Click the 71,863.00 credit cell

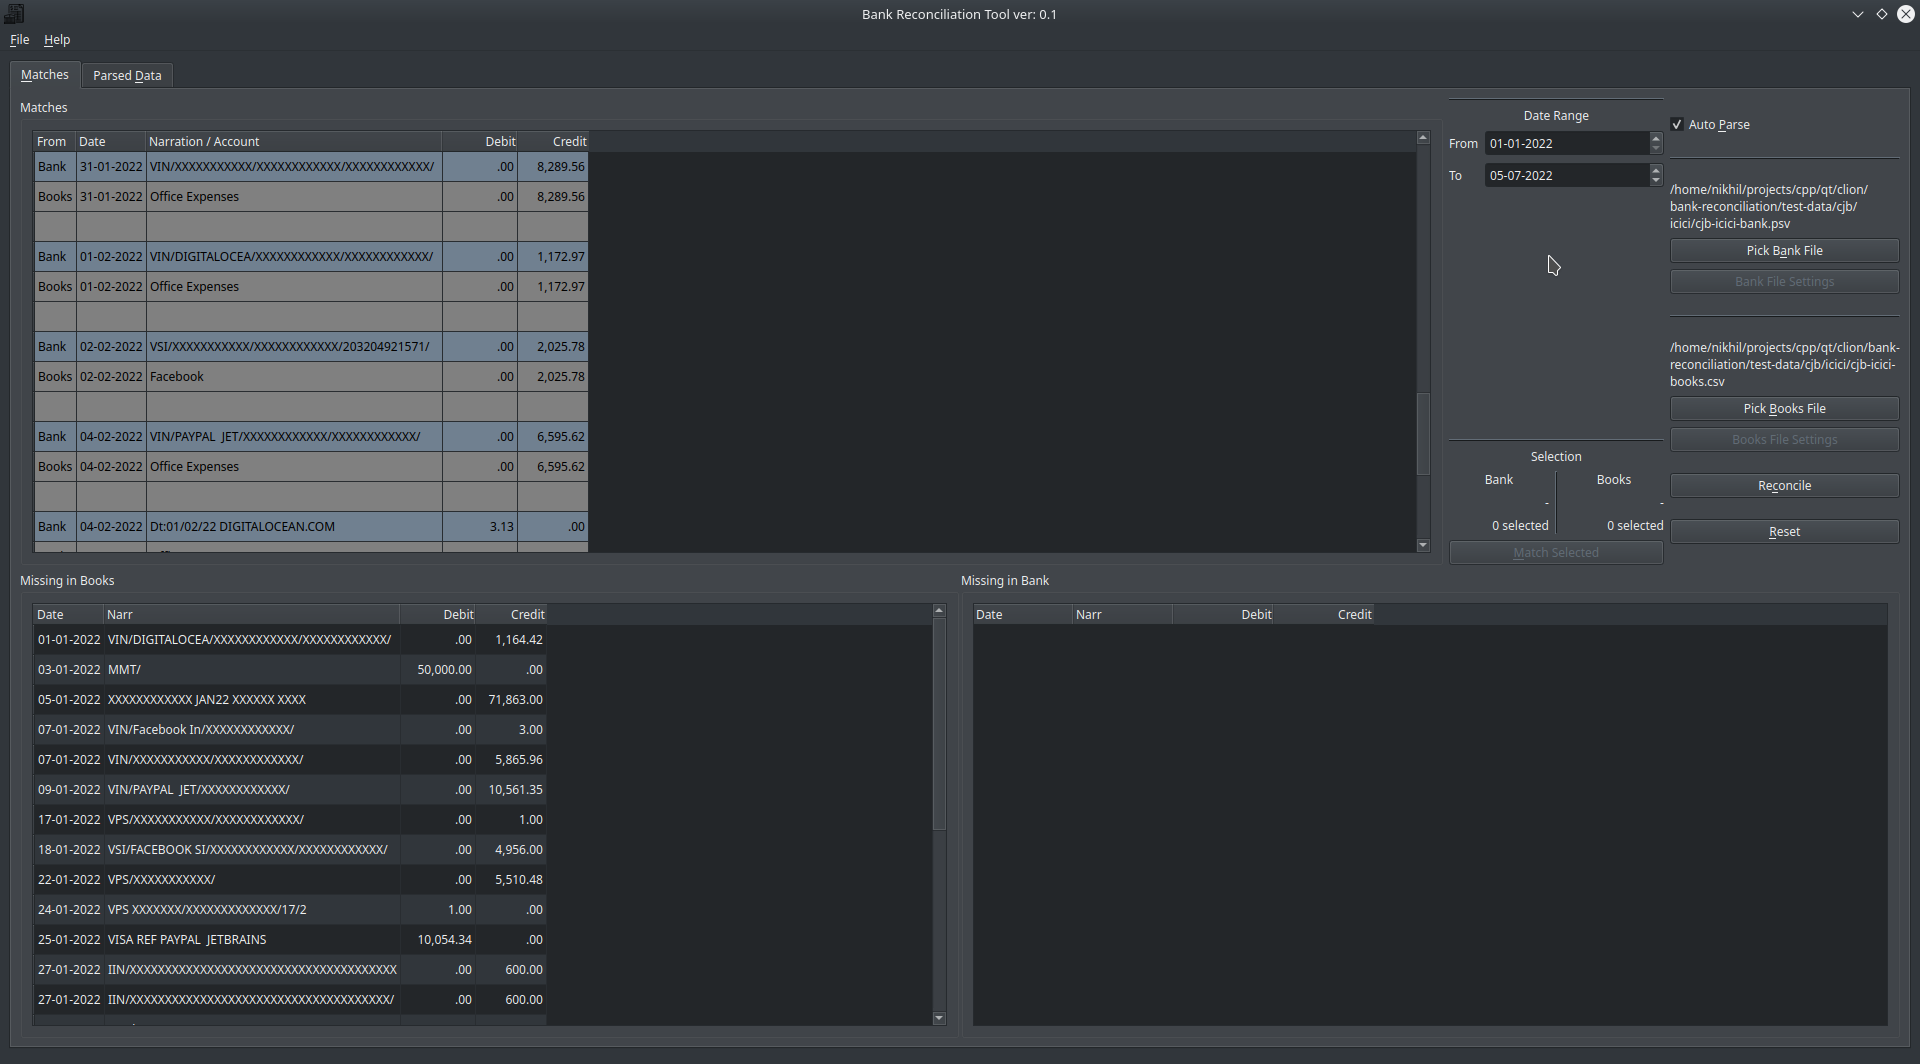[511, 700]
